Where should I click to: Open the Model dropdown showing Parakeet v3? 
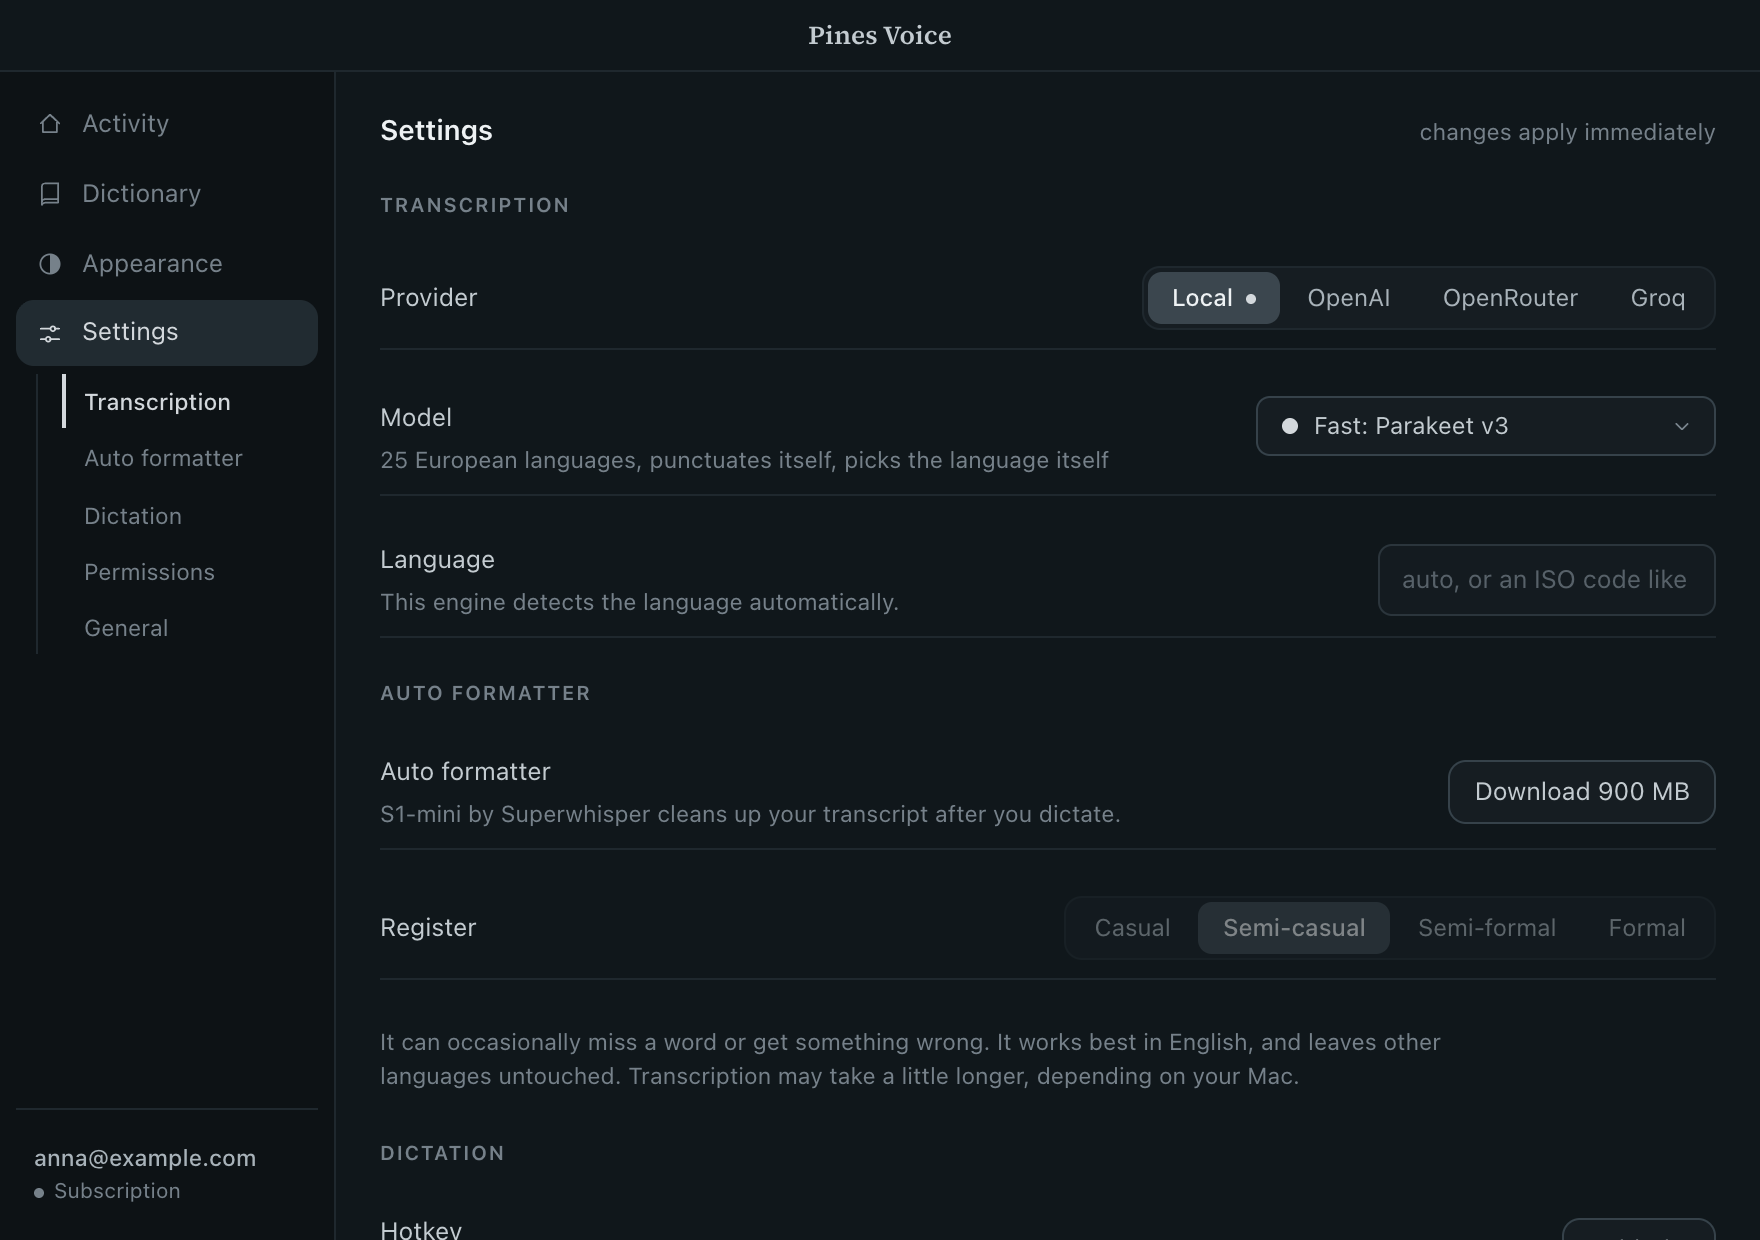1486,426
